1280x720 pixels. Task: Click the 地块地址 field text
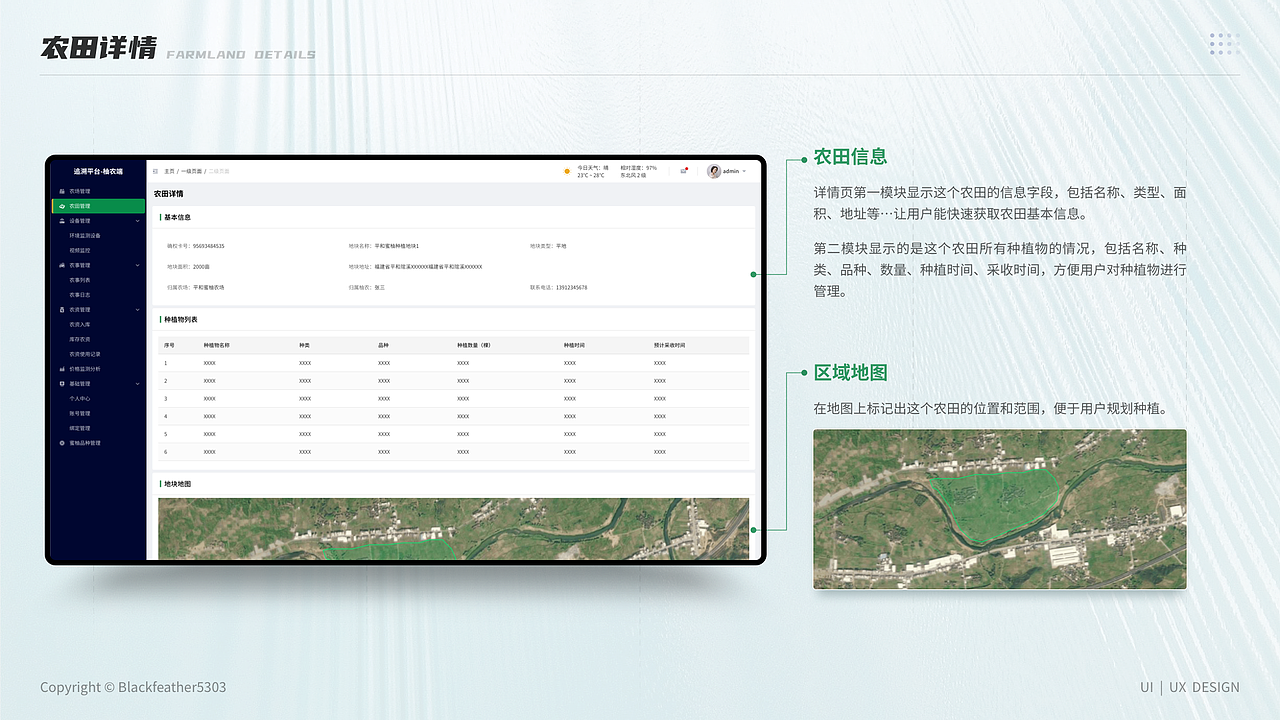(416, 267)
